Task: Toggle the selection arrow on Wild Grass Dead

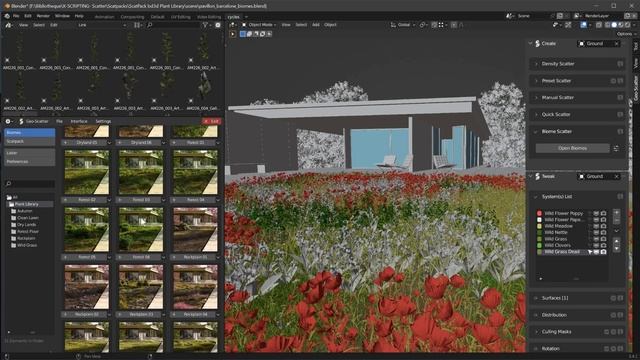Action: point(590,252)
